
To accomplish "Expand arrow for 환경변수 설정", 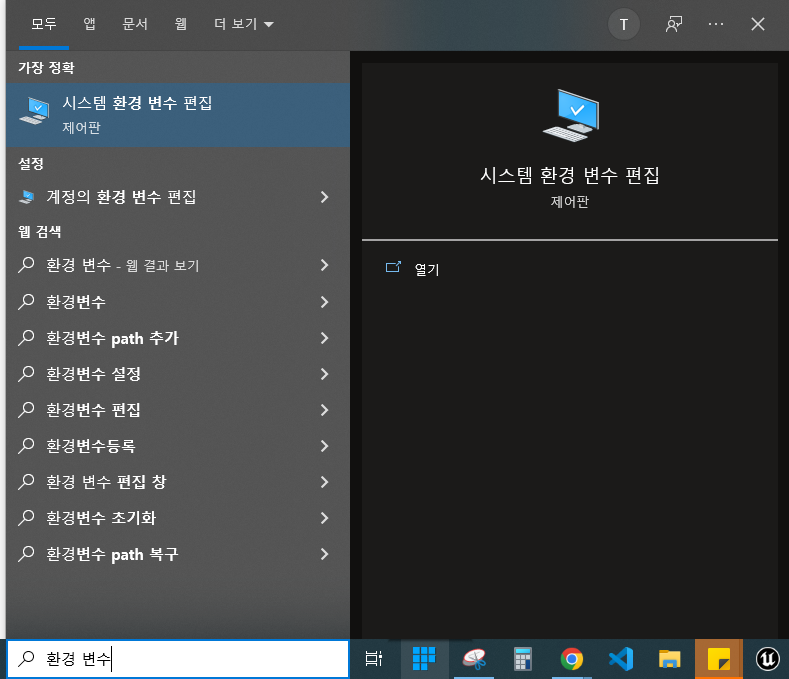I will pos(325,374).
